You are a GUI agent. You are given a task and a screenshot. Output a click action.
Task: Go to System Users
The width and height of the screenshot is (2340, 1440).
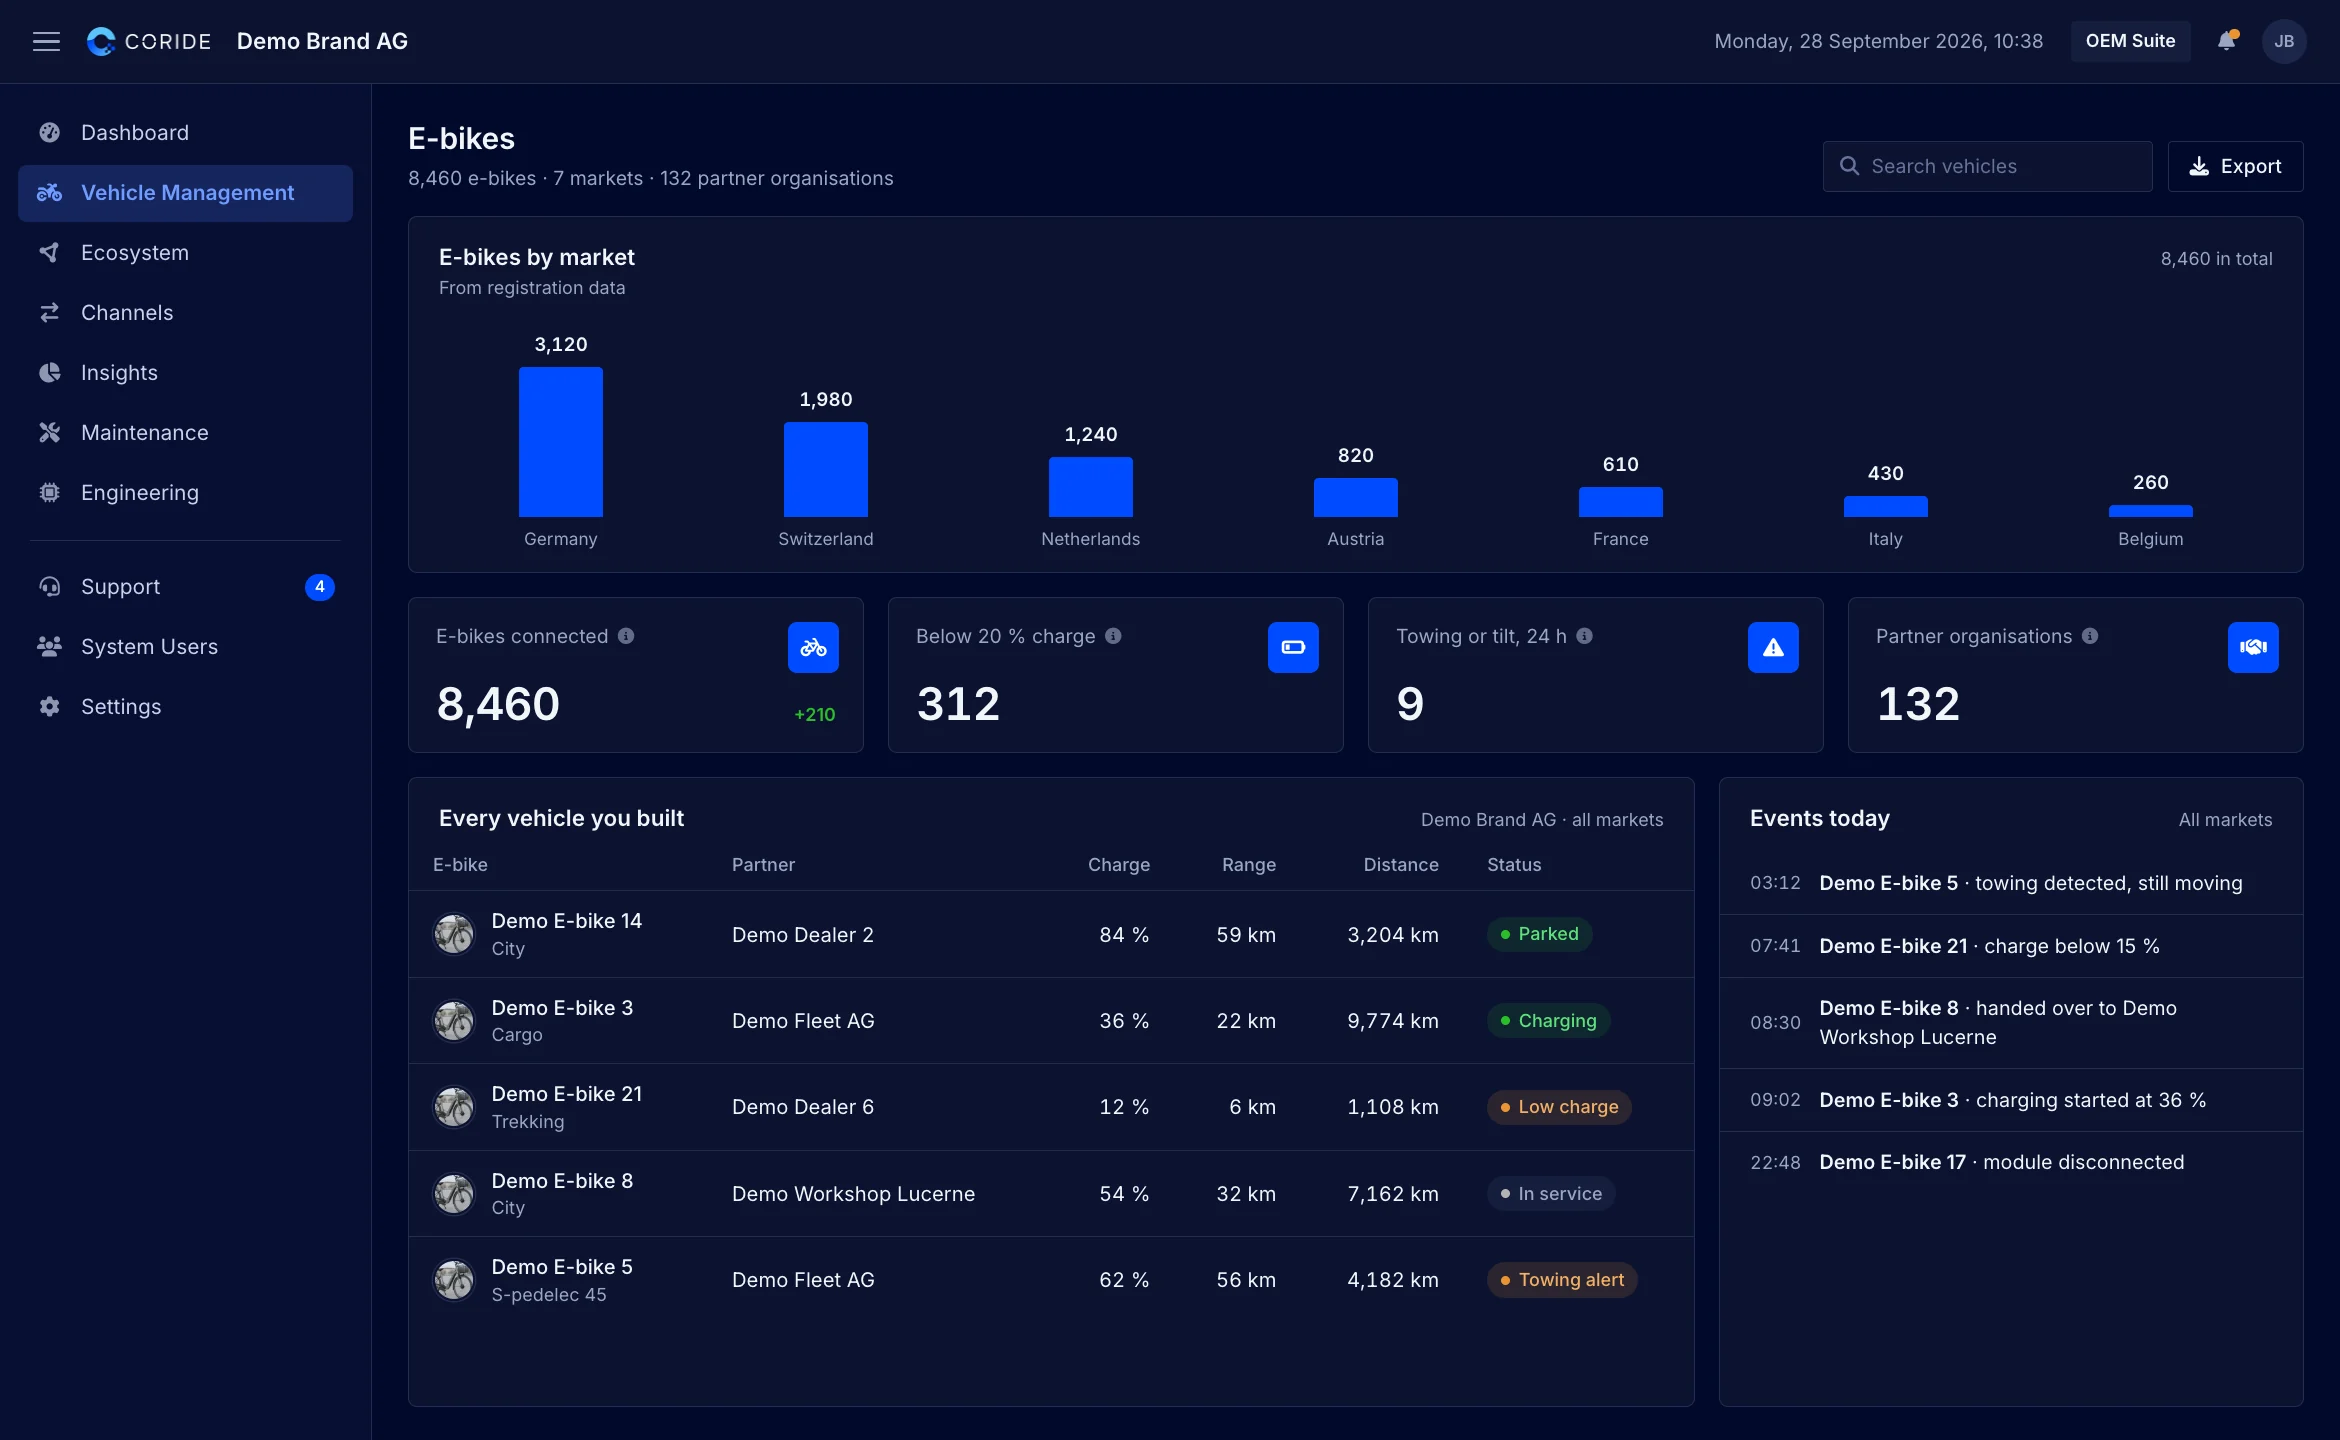pos(185,647)
